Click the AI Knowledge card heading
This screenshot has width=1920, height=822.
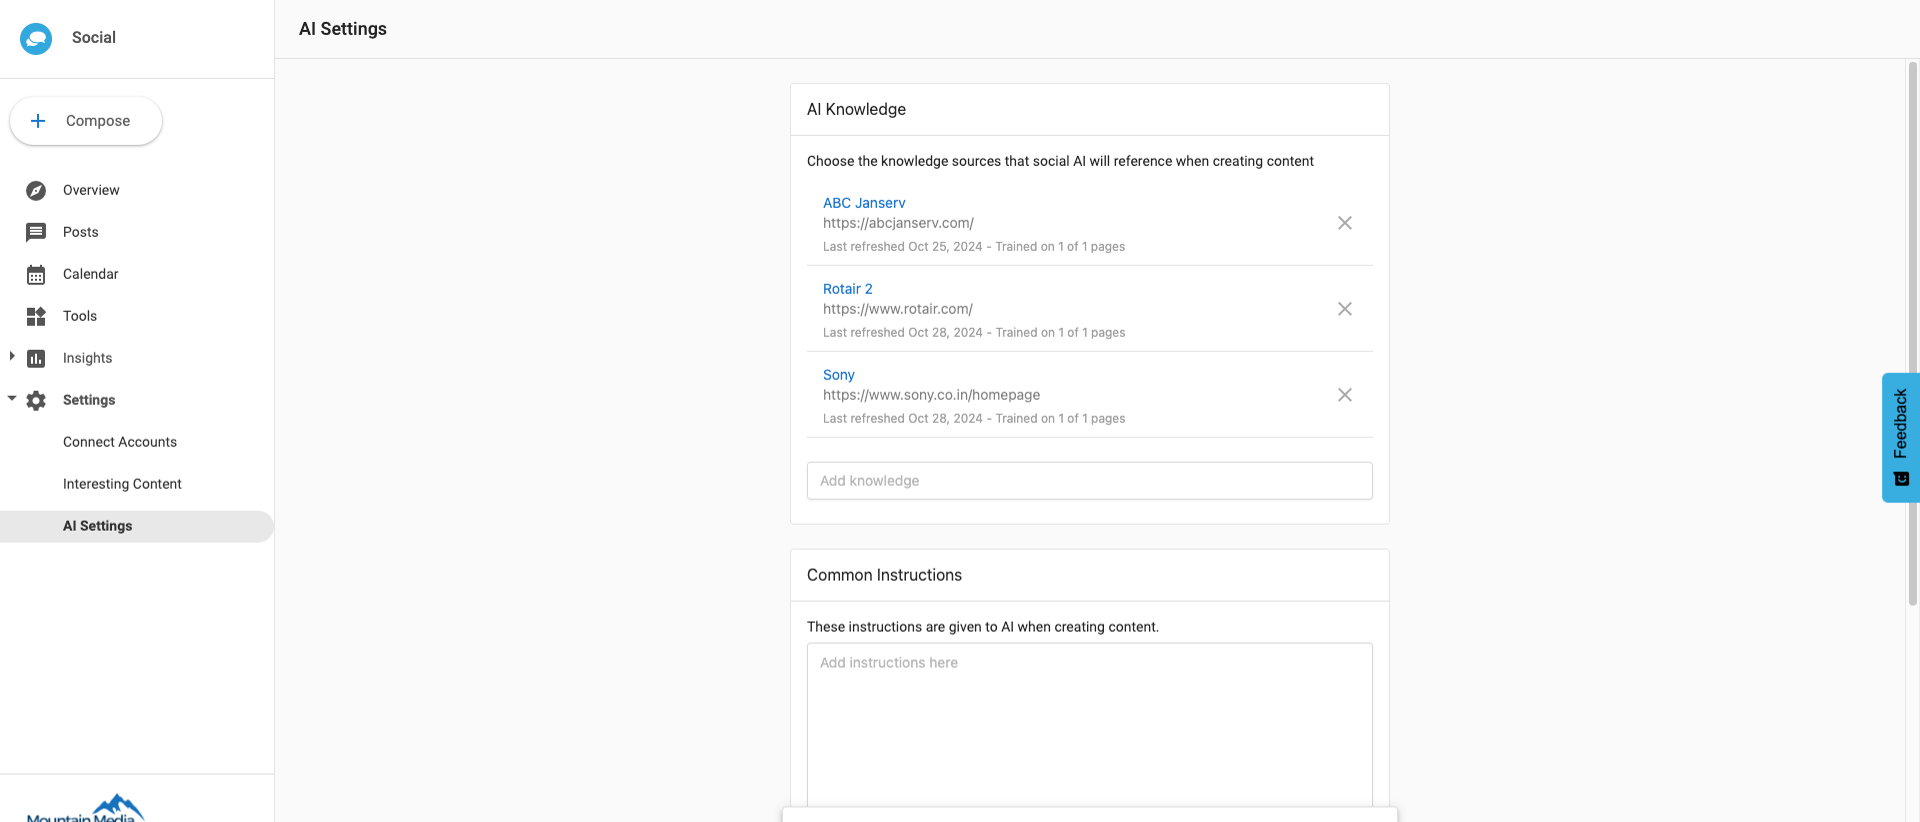click(856, 109)
